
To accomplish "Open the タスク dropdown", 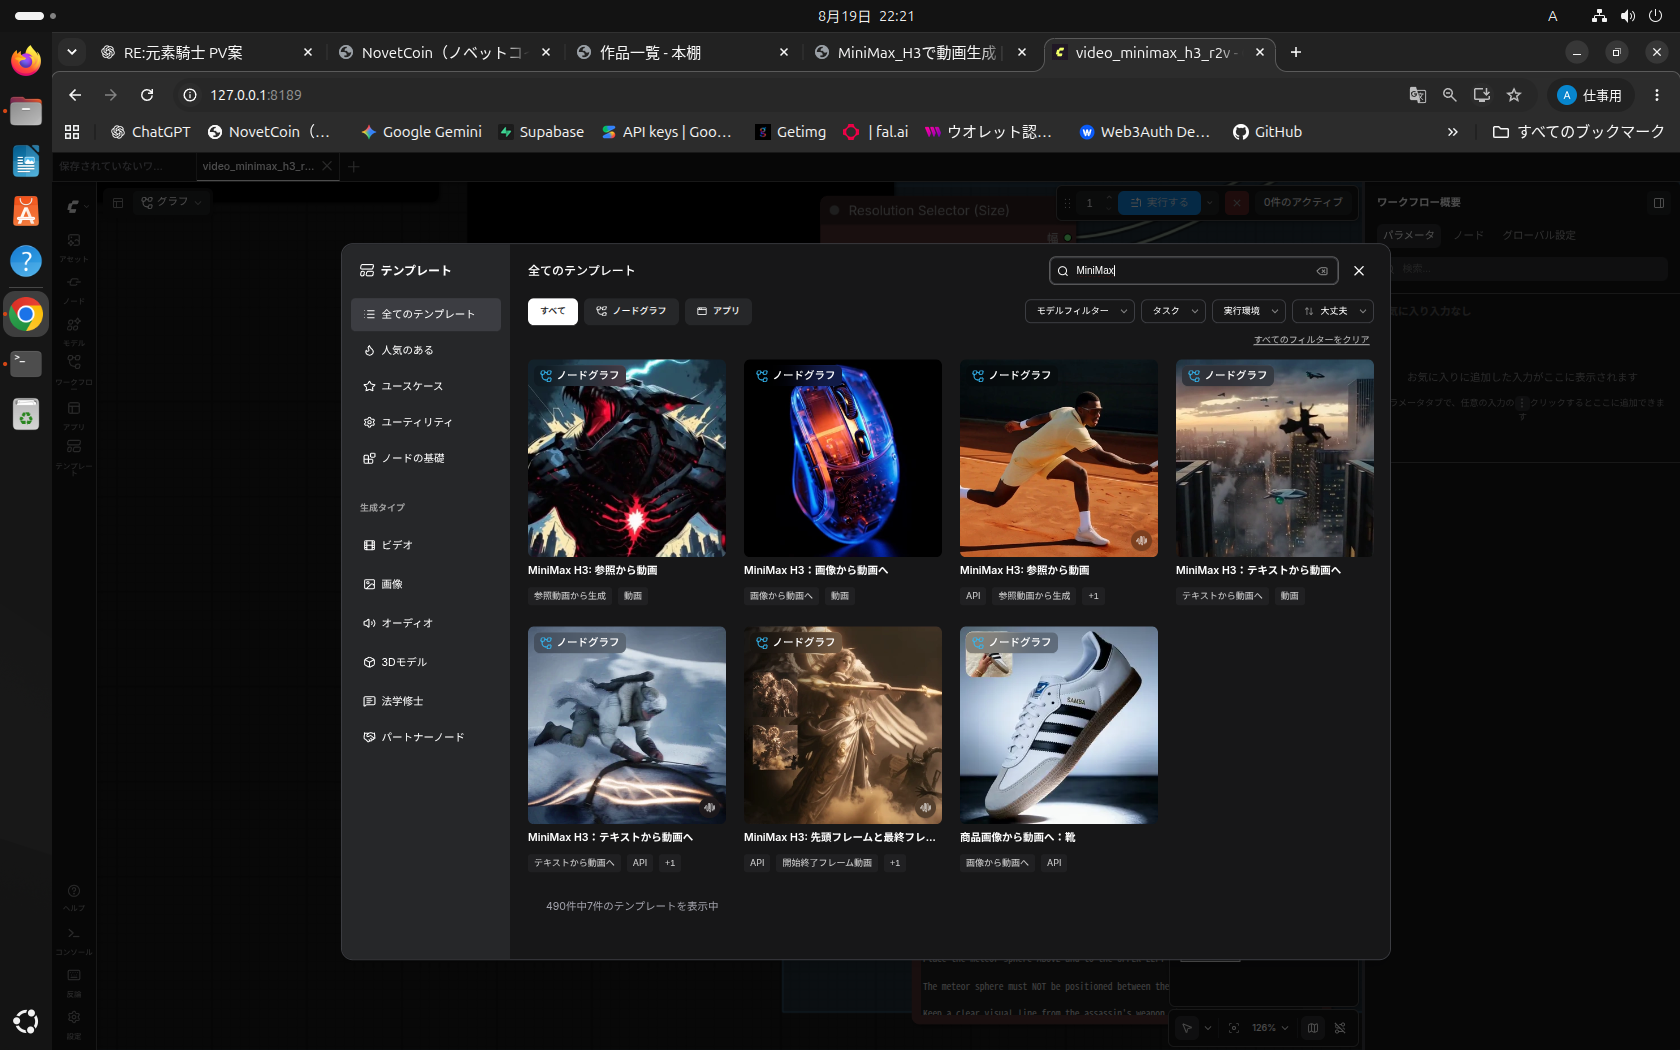I will pos(1174,311).
